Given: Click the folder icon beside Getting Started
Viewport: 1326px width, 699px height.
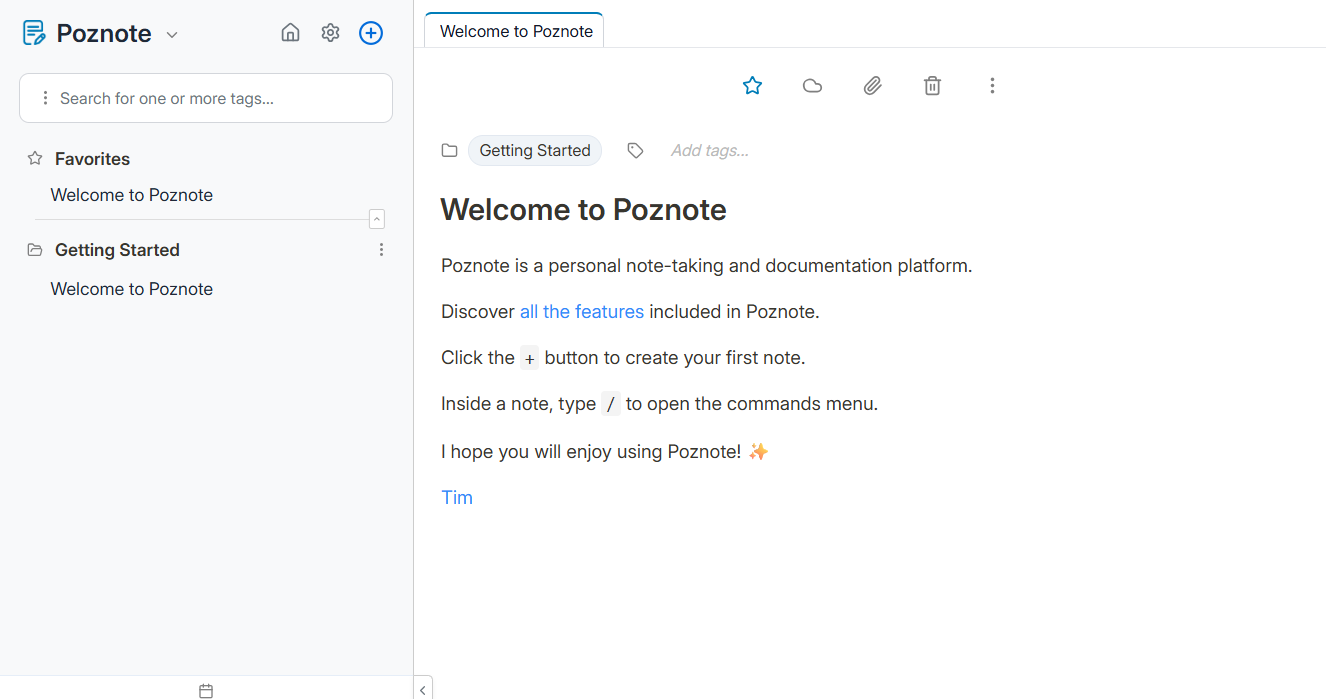Looking at the screenshot, I should 450,150.
